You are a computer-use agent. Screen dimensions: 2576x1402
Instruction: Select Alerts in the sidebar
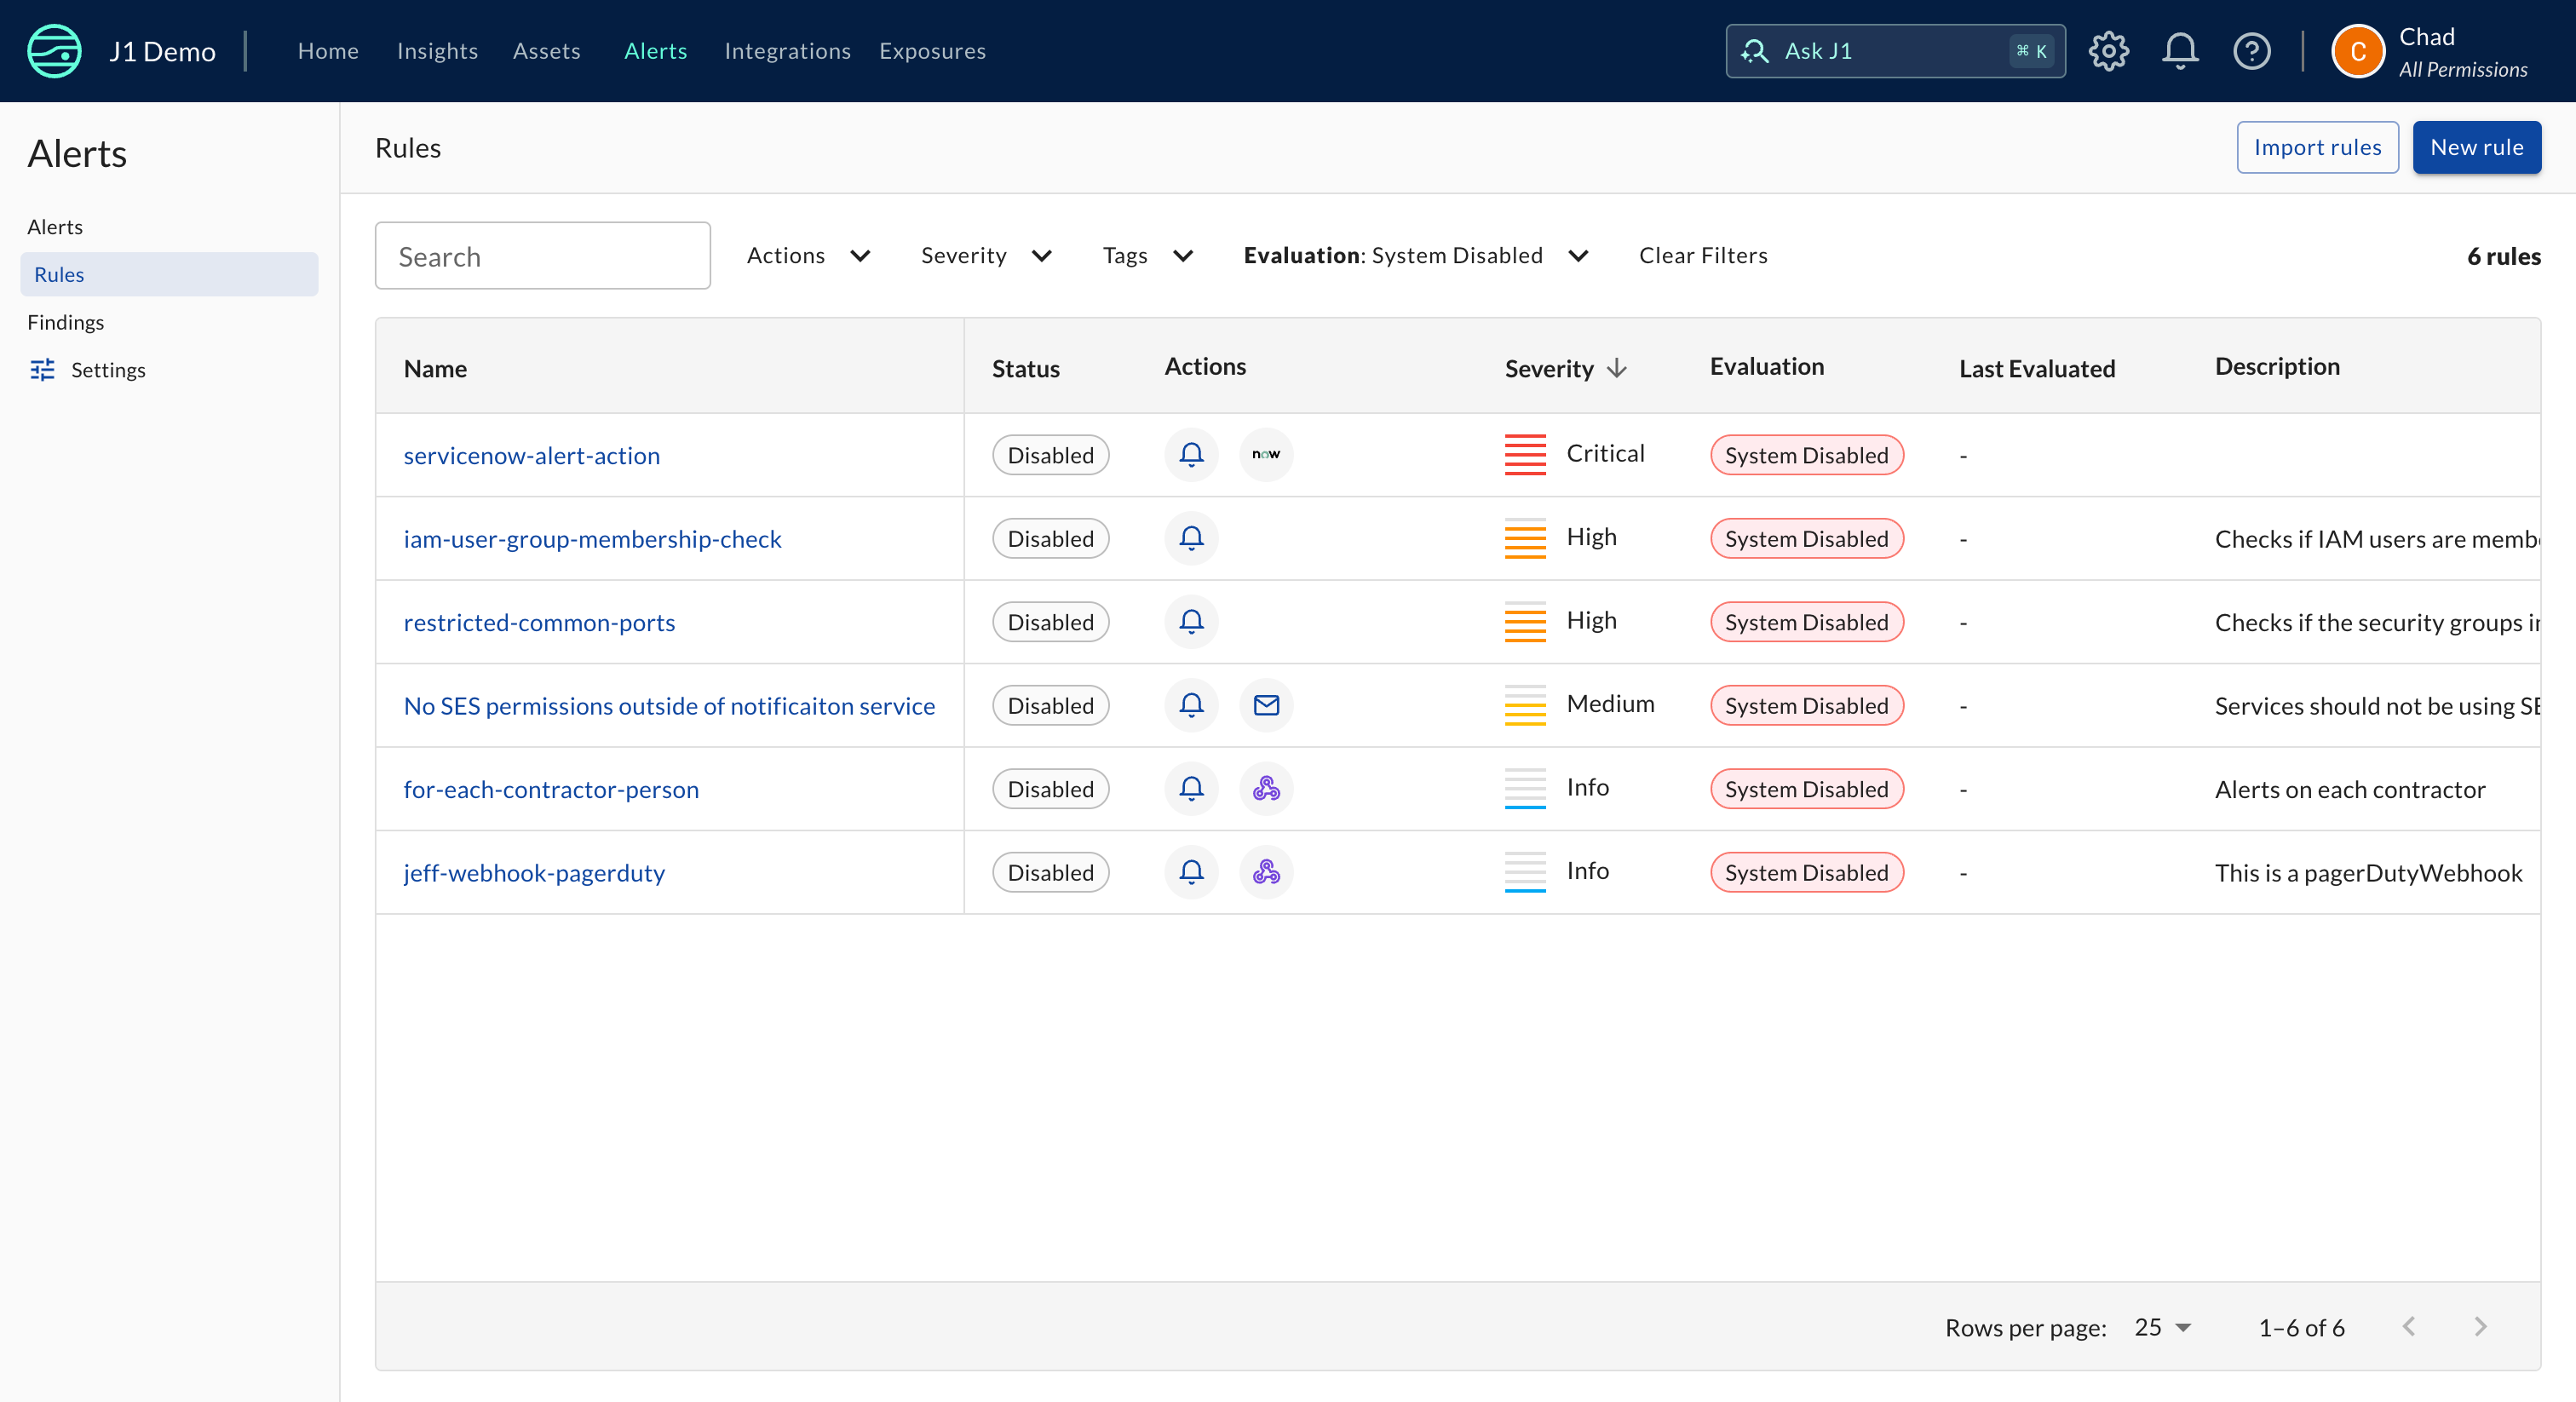pyautogui.click(x=55, y=227)
